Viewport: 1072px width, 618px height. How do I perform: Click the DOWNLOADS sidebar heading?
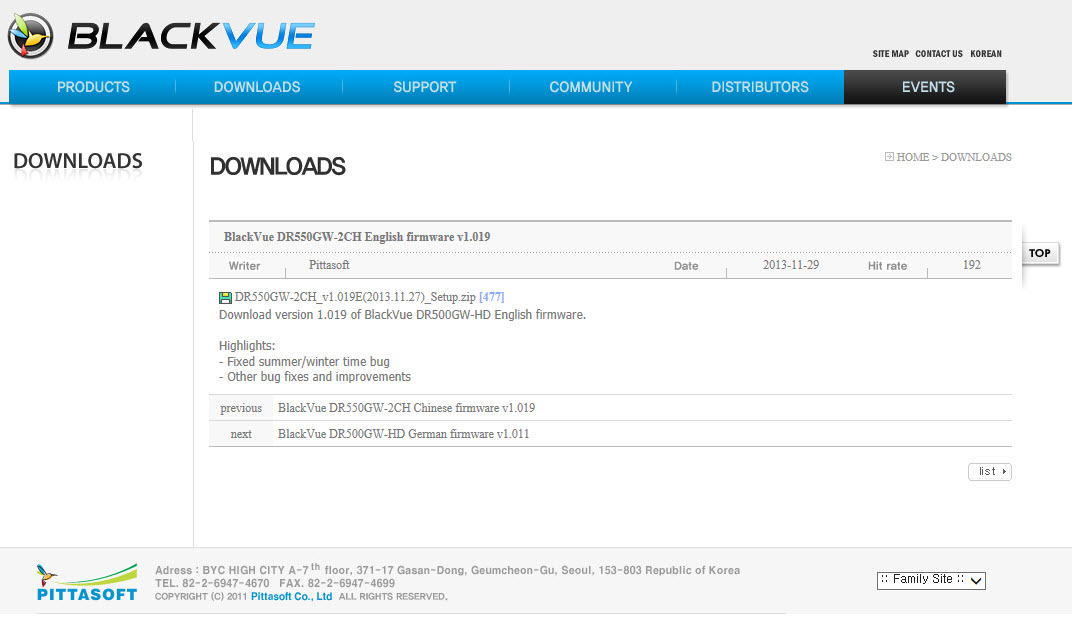78,161
